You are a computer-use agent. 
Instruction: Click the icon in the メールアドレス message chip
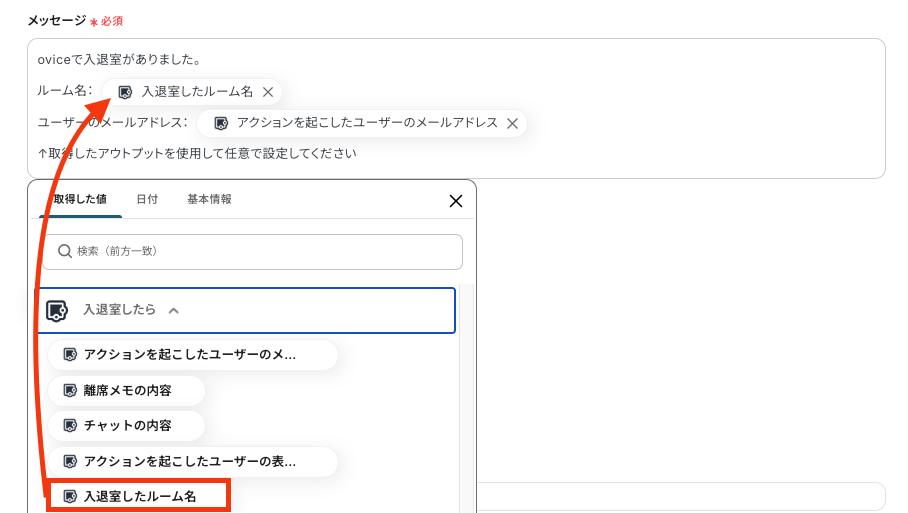point(221,123)
